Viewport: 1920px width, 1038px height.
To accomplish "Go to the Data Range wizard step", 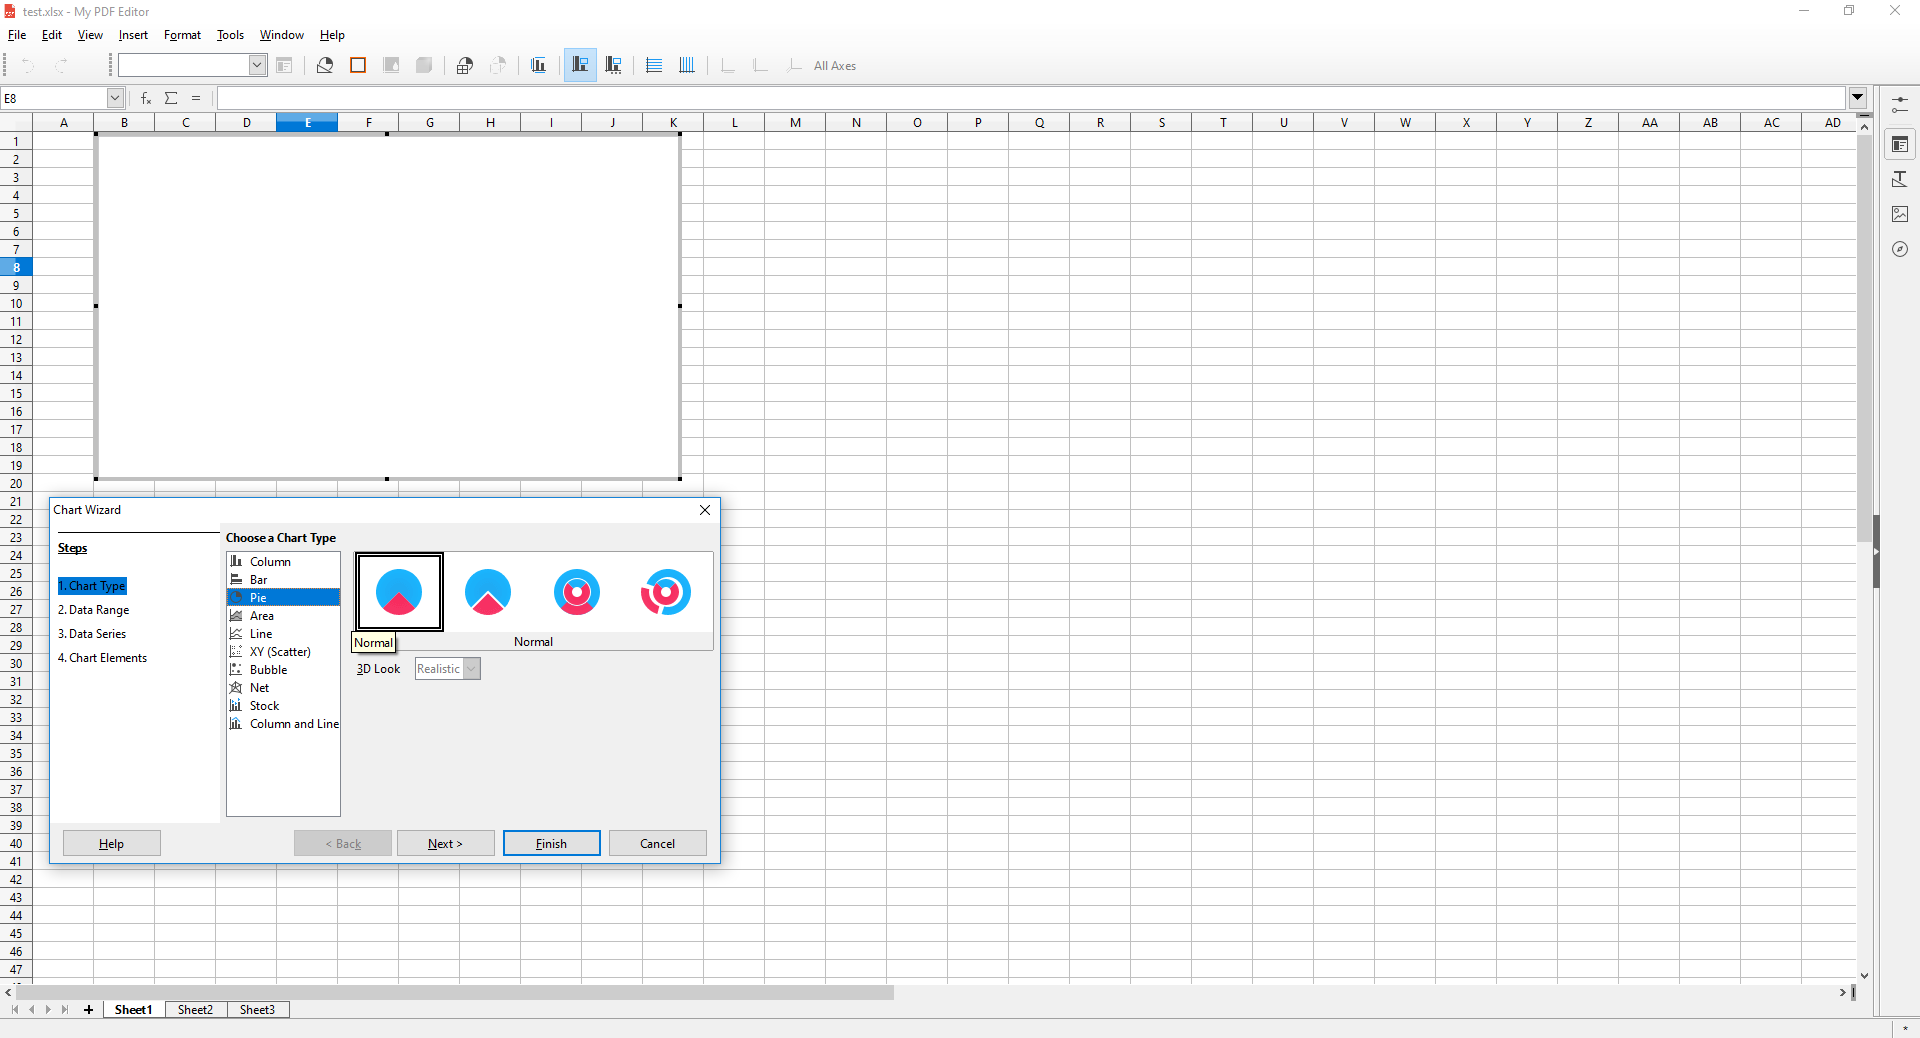I will coord(94,610).
